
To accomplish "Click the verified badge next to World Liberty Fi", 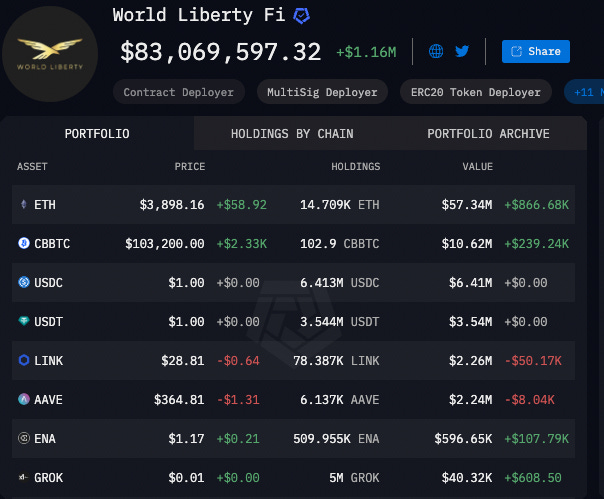I will pyautogui.click(x=301, y=16).
